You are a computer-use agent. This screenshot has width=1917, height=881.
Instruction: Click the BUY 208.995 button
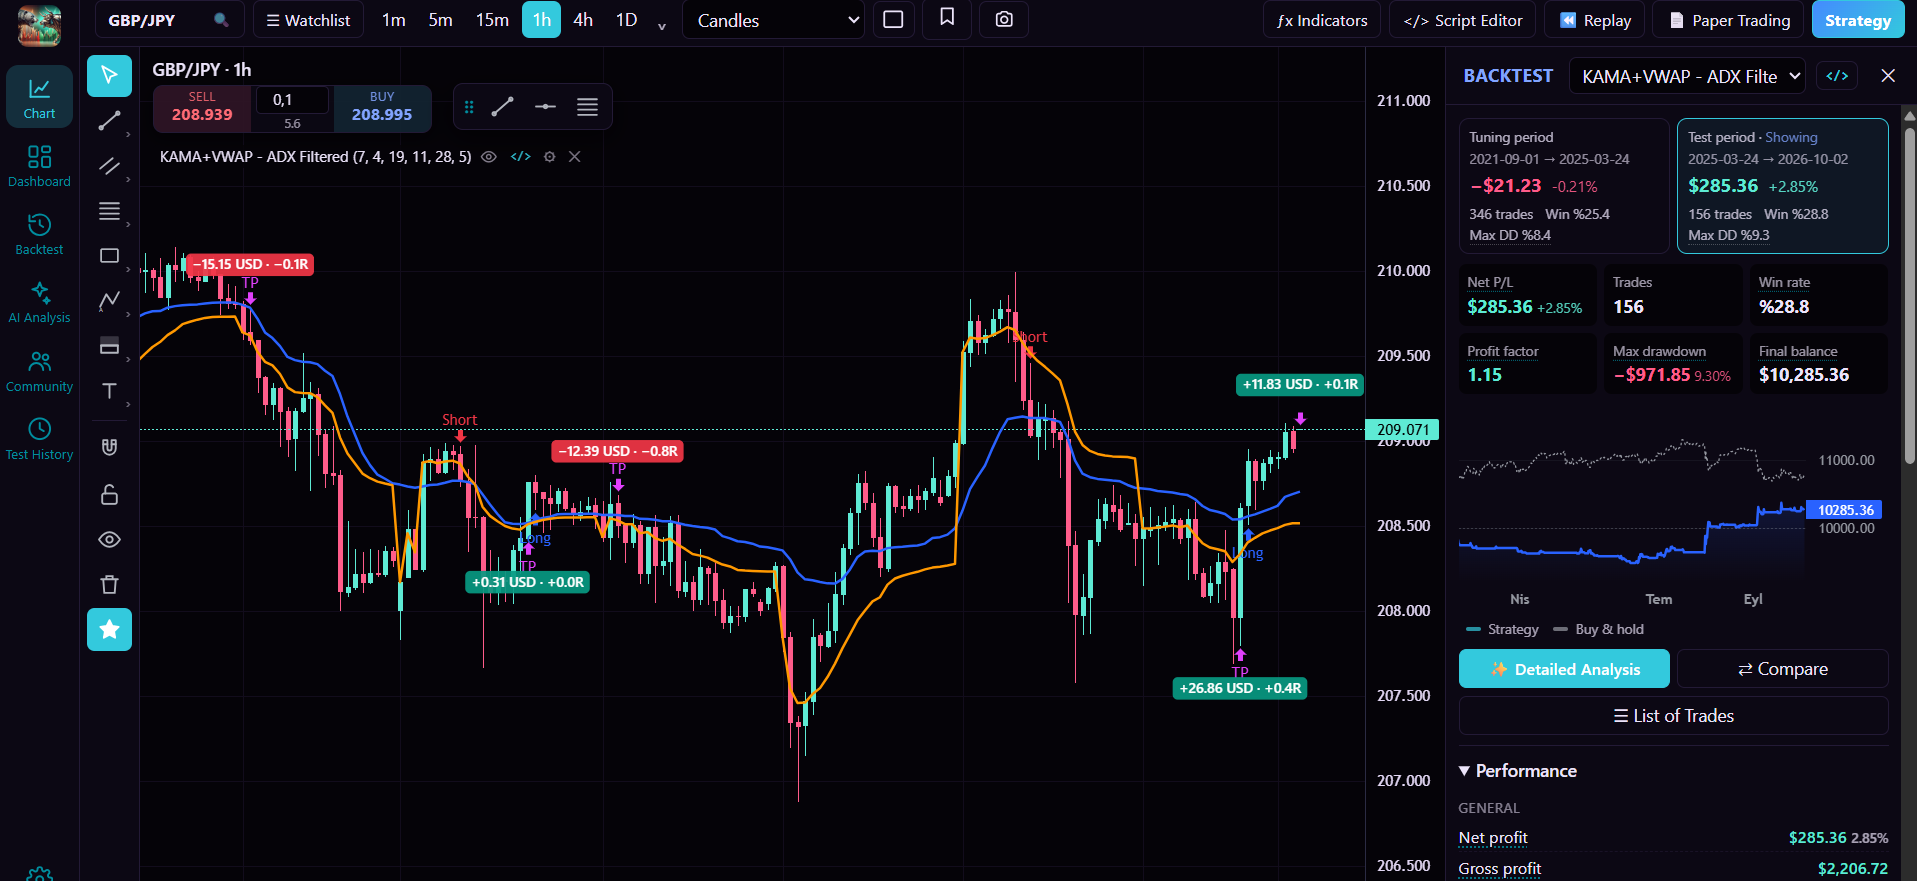click(x=382, y=107)
